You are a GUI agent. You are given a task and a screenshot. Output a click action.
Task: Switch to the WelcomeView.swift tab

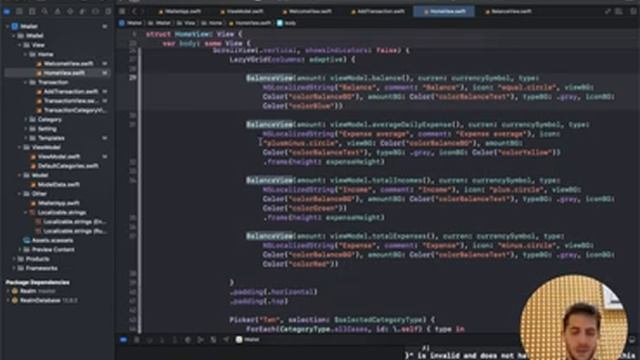tap(307, 11)
